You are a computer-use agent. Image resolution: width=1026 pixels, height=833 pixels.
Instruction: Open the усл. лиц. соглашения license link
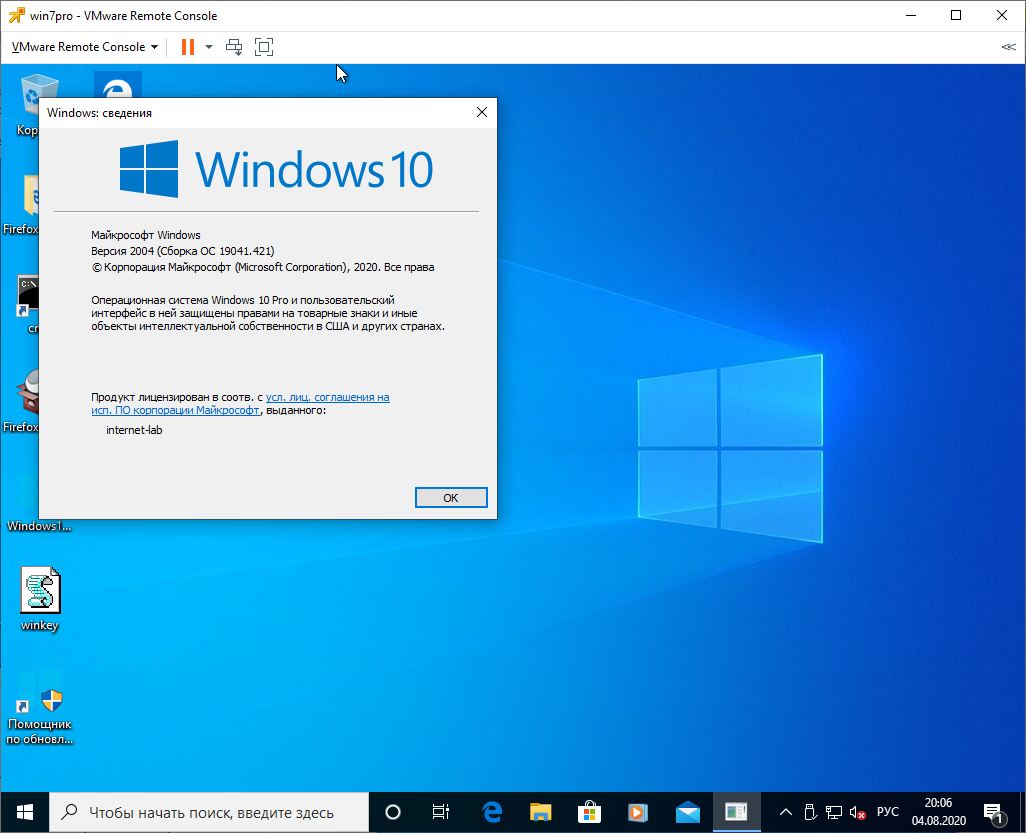pyautogui.click(x=241, y=404)
